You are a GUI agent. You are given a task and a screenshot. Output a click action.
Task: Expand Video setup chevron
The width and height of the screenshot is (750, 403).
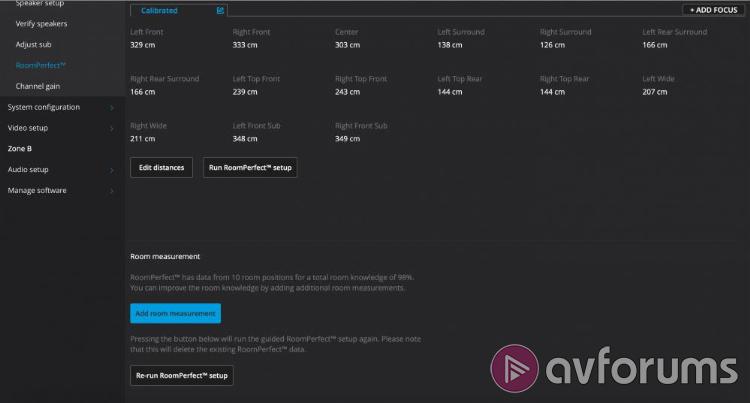[x=111, y=128]
